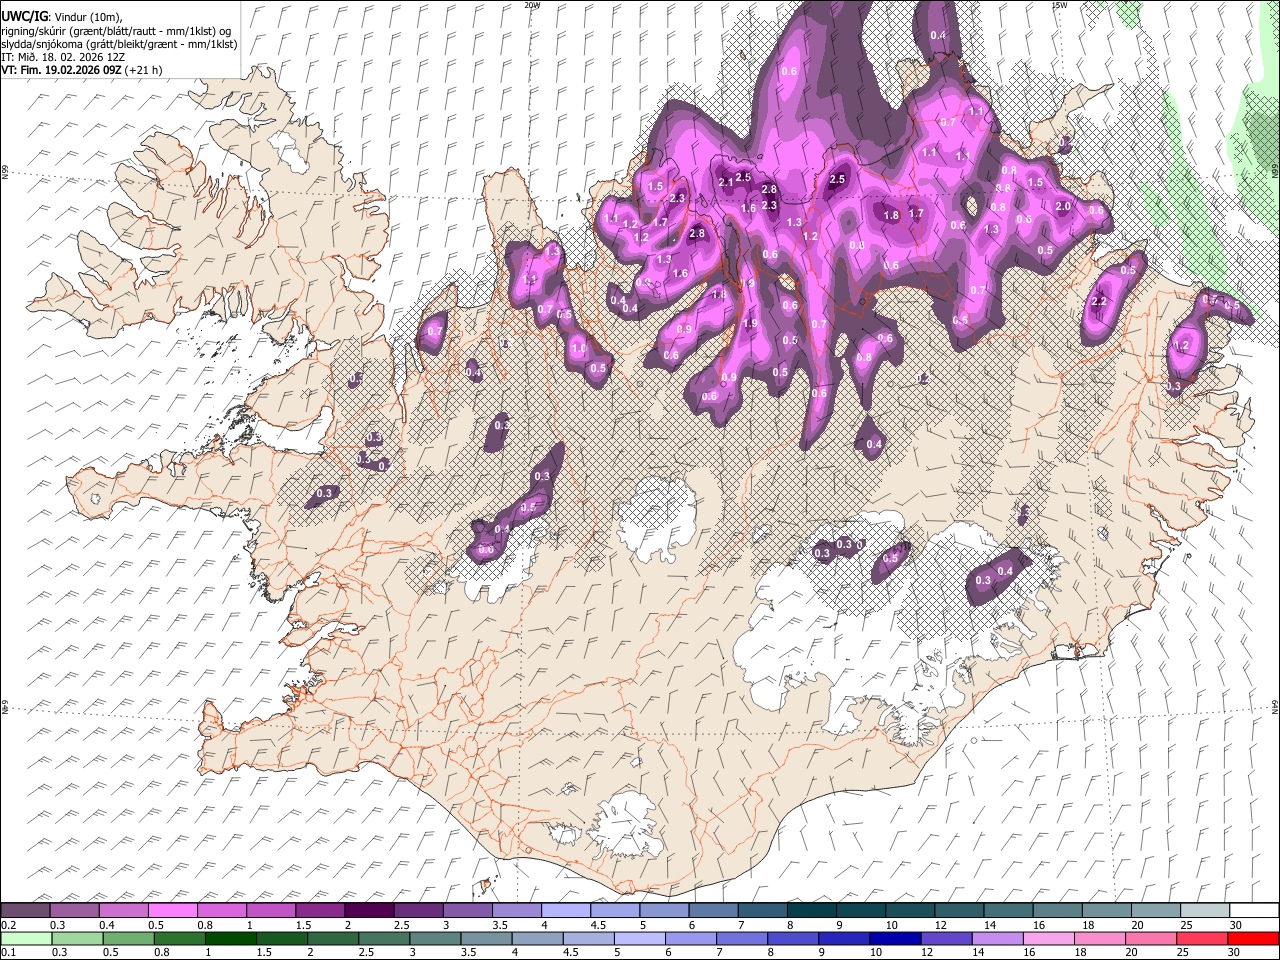Screen dimensions: 1280x960
Task: Select the navy blue 10–12 rain swatch
Action: (x=897, y=938)
